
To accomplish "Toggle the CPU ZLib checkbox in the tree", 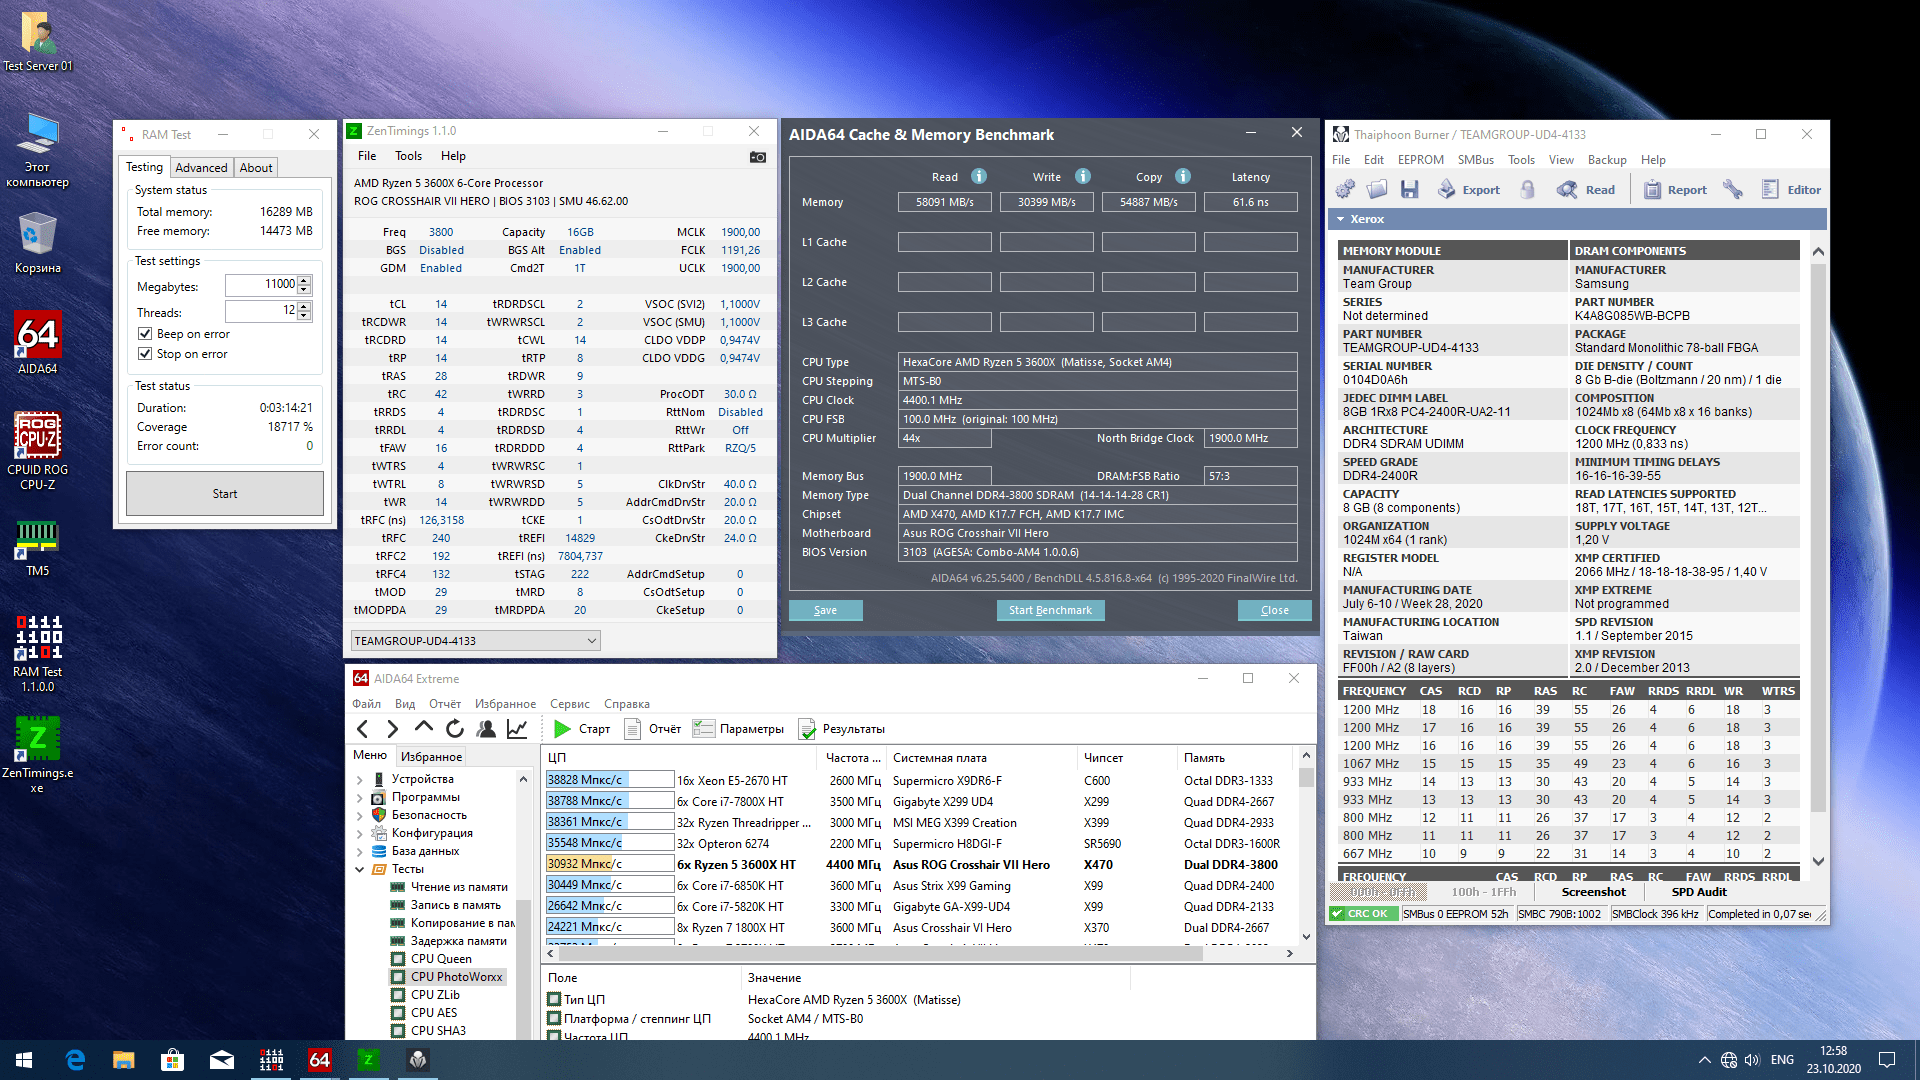I will 398,995.
